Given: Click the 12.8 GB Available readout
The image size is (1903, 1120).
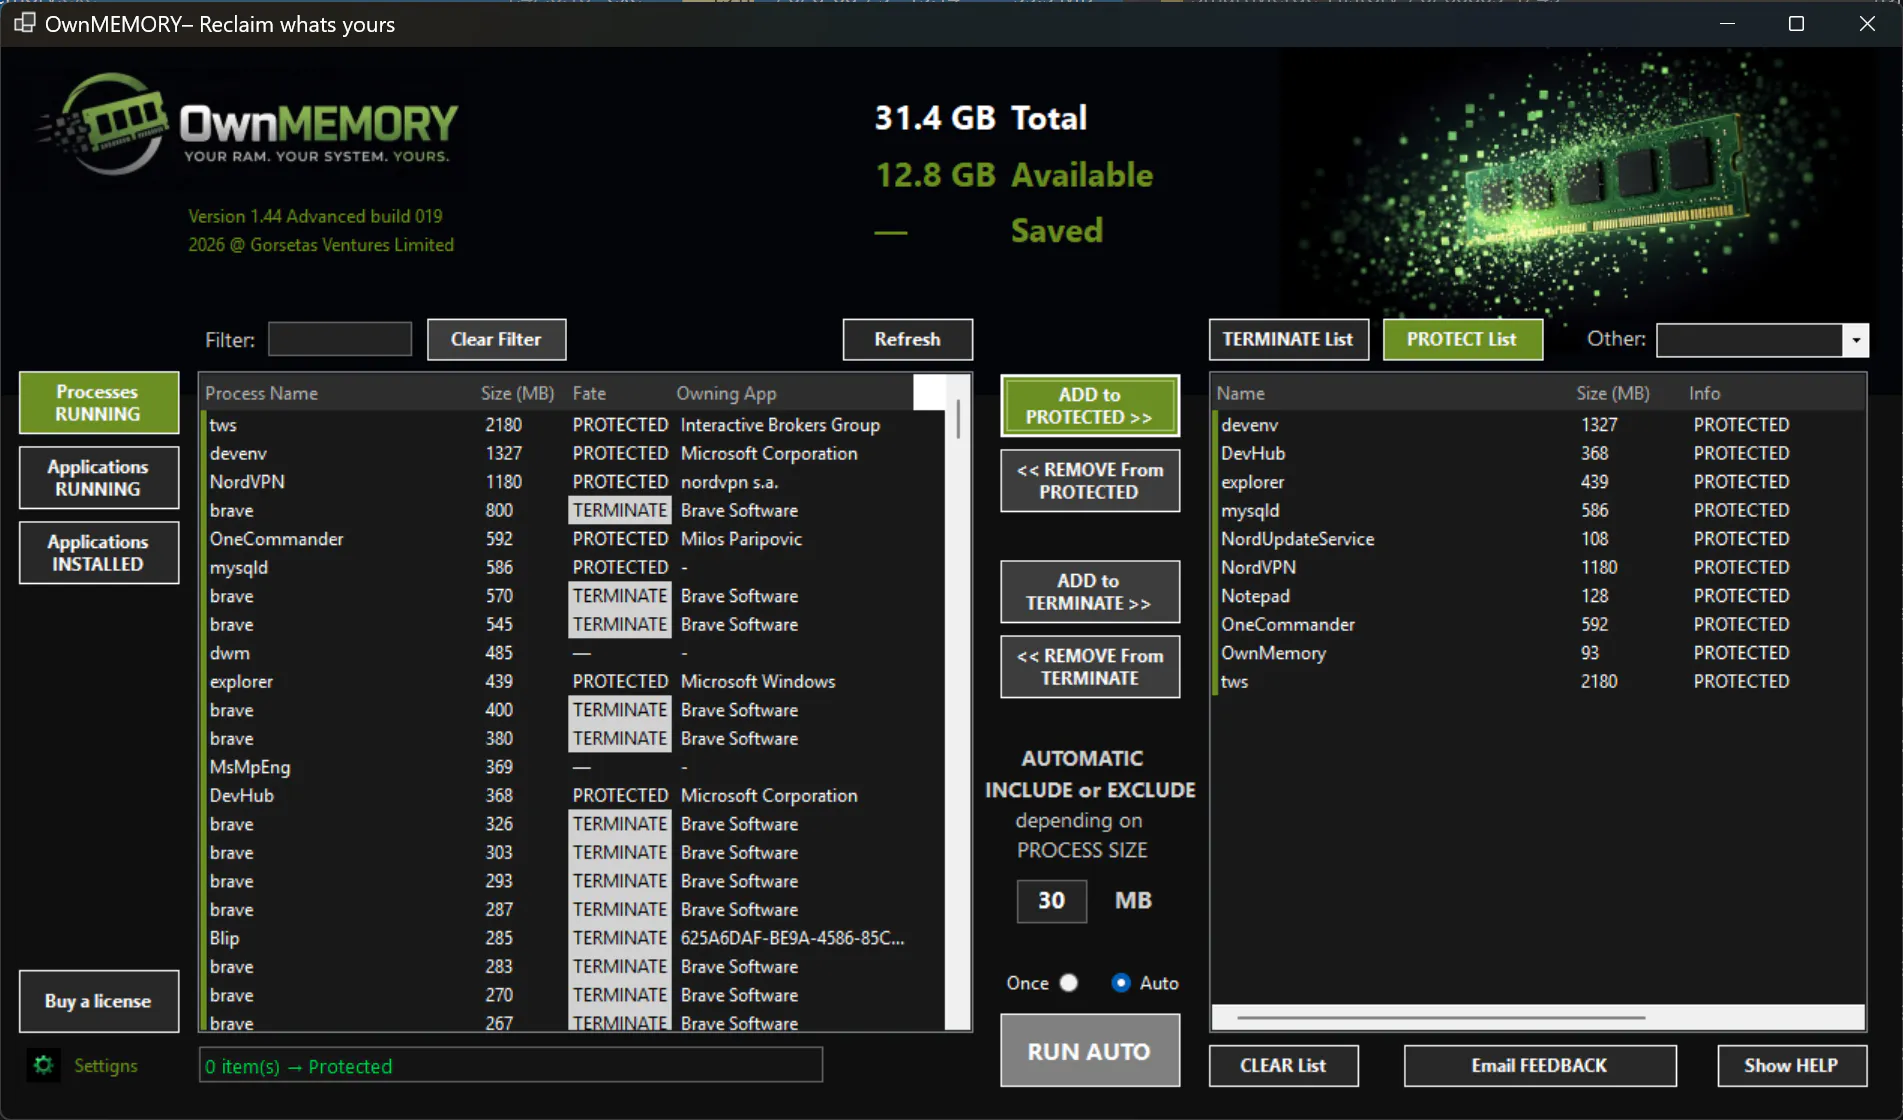Looking at the screenshot, I should 1014,175.
